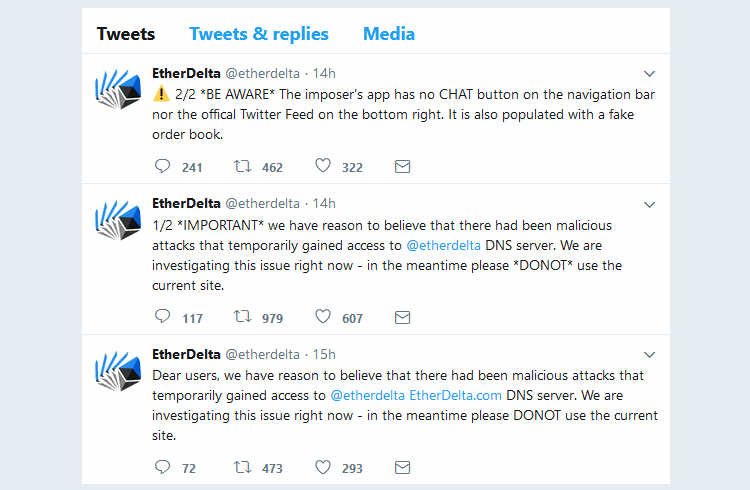Like the 1/2 IMPORTANT tweet
Viewport: 750px width, 490px height.
coord(323,317)
